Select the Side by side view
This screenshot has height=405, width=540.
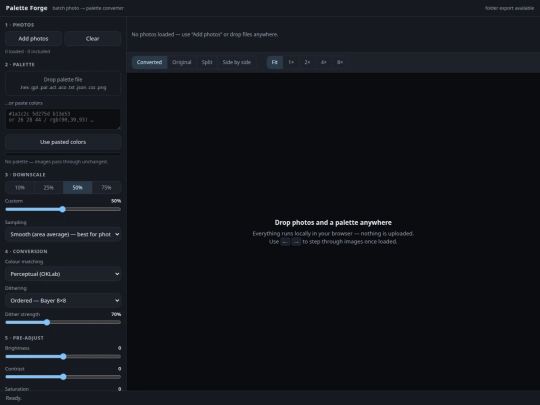click(237, 62)
